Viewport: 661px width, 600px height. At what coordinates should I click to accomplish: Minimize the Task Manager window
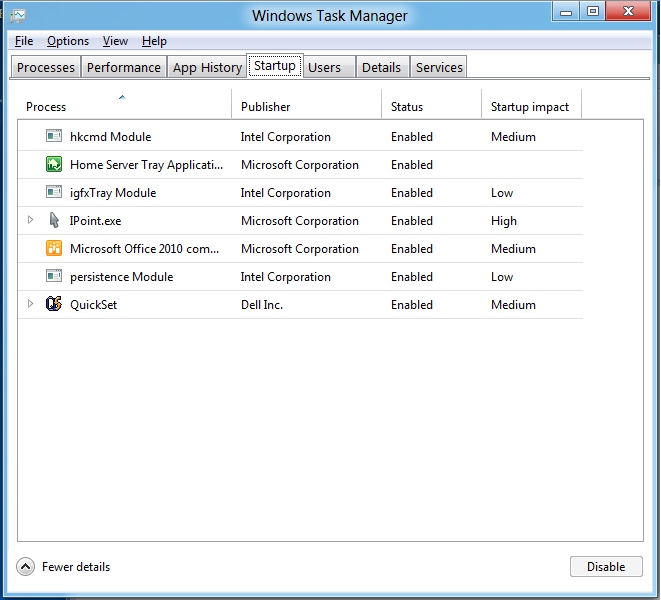[x=566, y=11]
